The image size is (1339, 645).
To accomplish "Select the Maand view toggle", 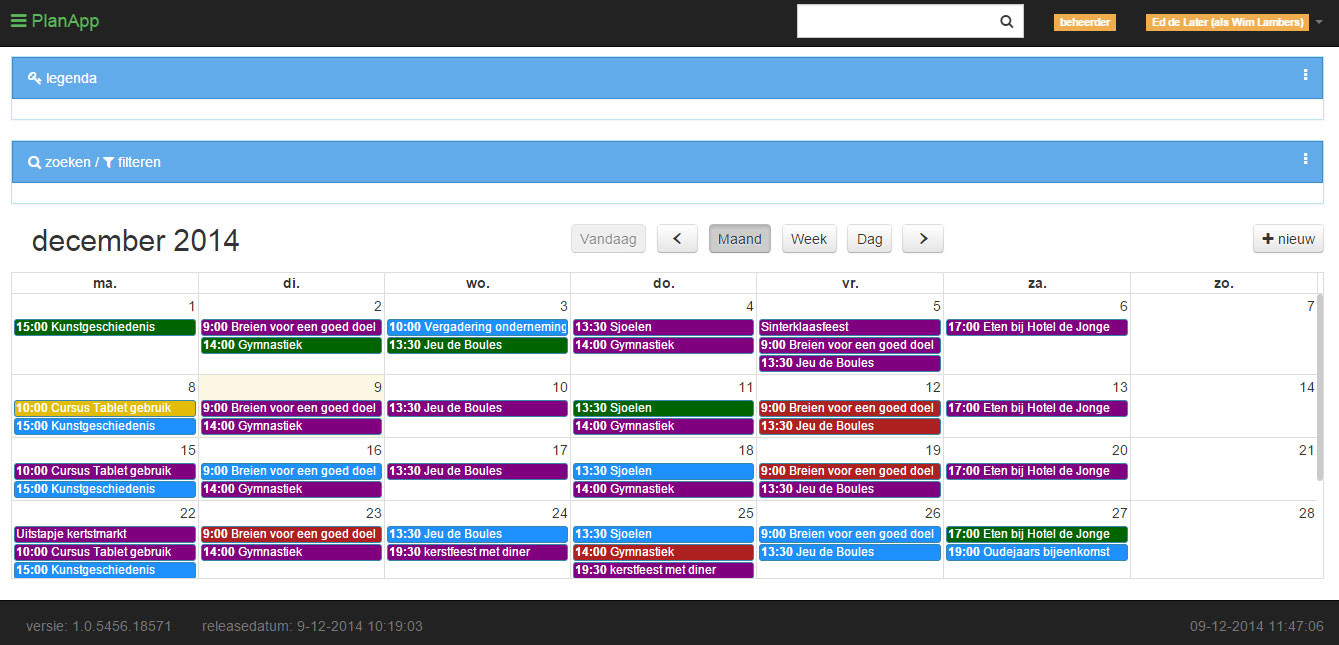I will click(739, 239).
